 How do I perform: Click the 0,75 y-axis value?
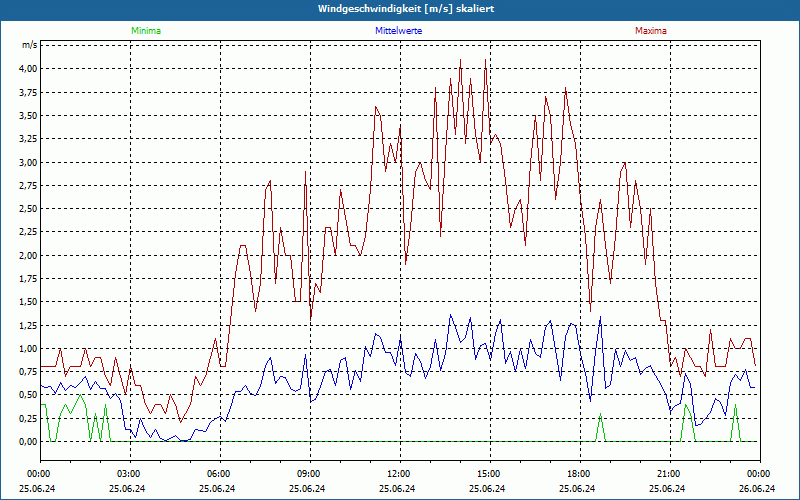tap(28, 372)
